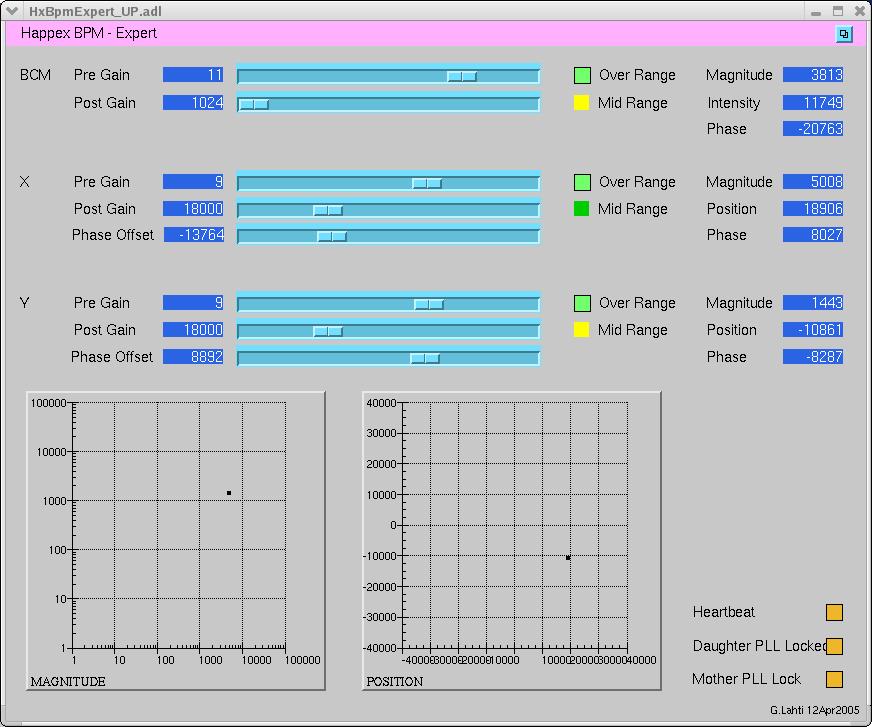Adjust the Y Post Gain slider
This screenshot has height=727, width=872.
tap(388, 330)
